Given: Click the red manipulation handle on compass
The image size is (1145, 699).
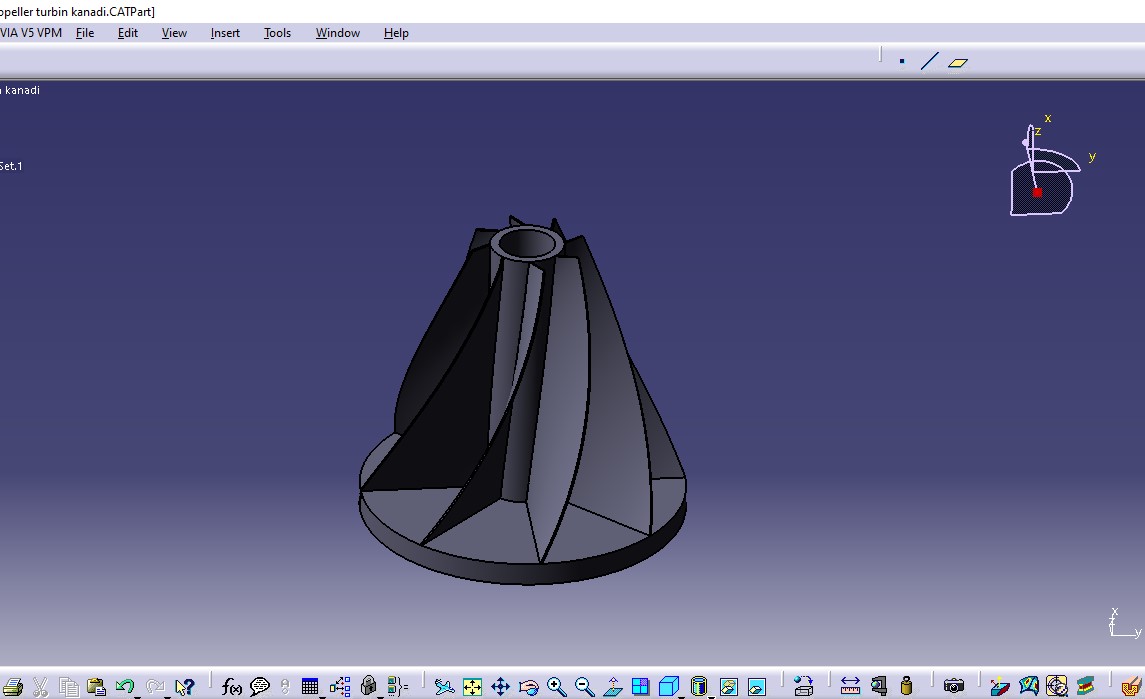Looking at the screenshot, I should tap(1037, 193).
